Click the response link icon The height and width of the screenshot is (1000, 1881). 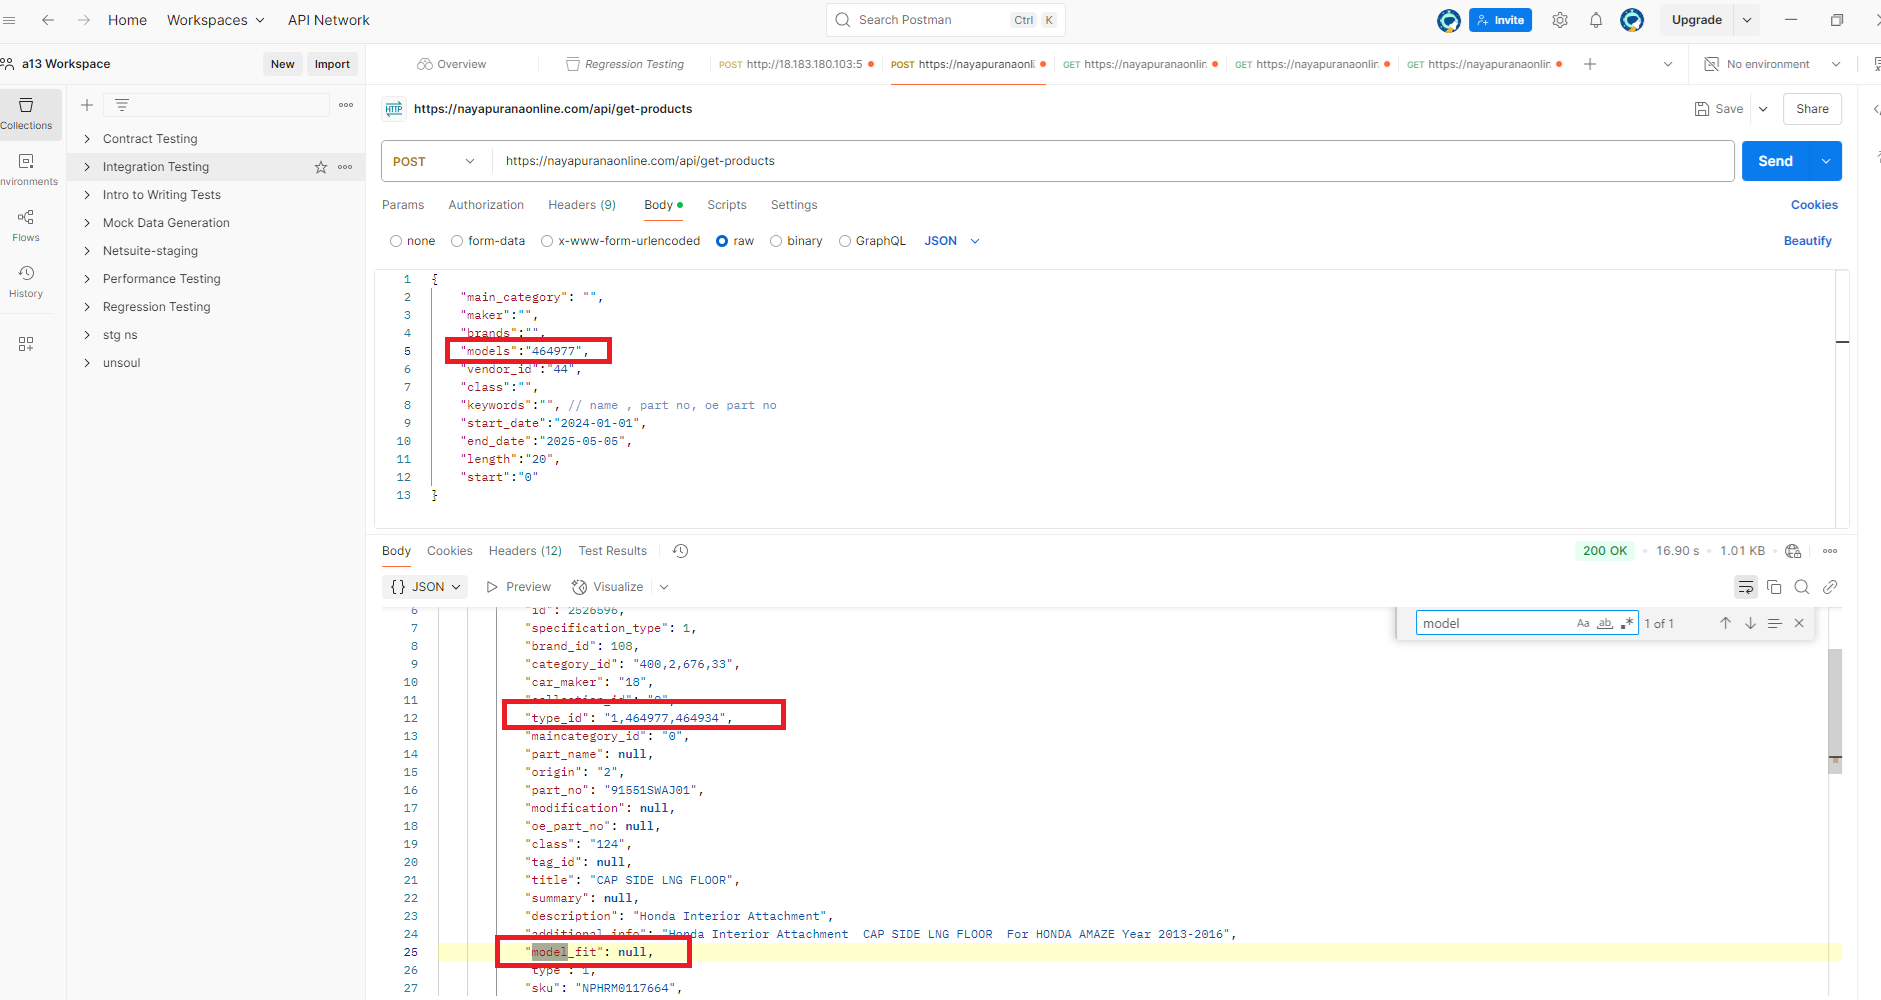point(1830,587)
